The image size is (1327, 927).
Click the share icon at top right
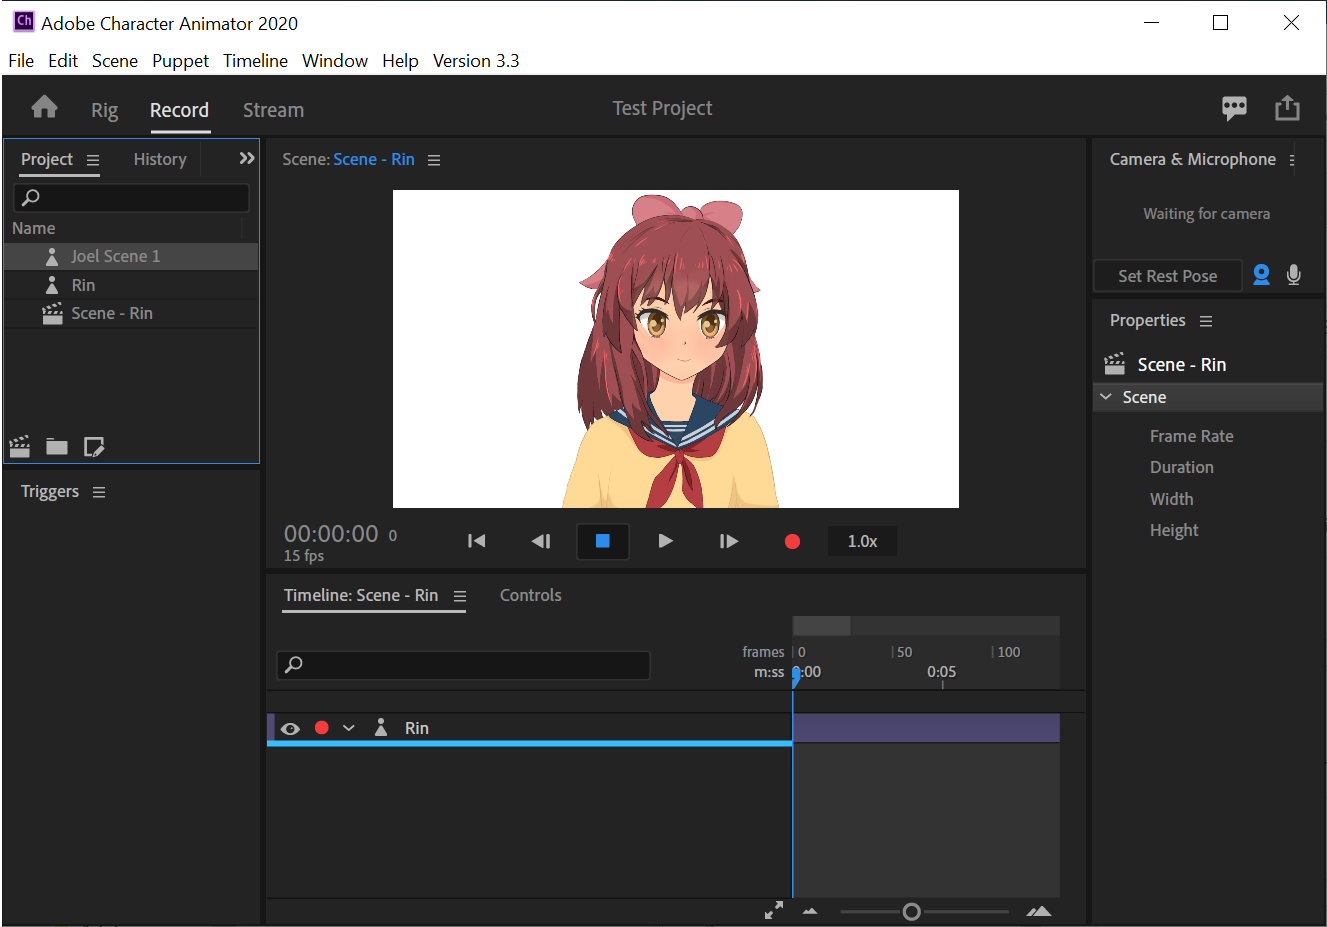point(1287,108)
